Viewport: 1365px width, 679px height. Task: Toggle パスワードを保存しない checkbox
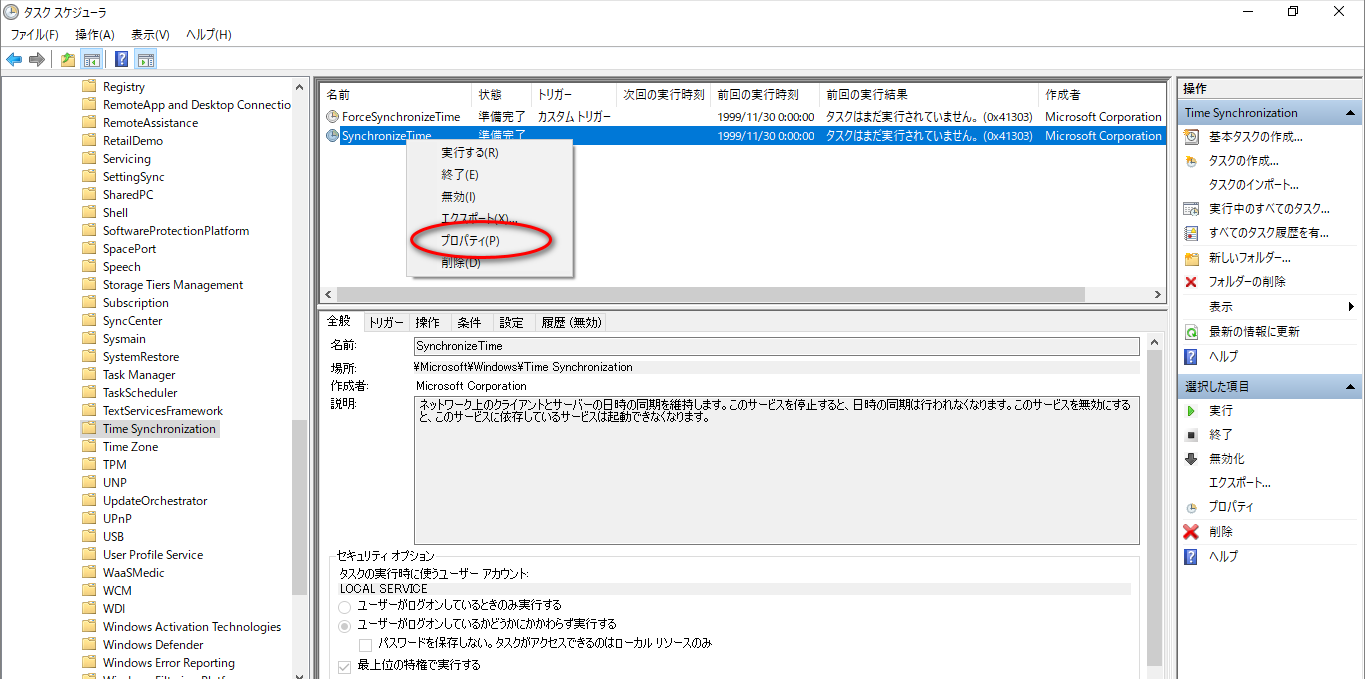point(366,644)
